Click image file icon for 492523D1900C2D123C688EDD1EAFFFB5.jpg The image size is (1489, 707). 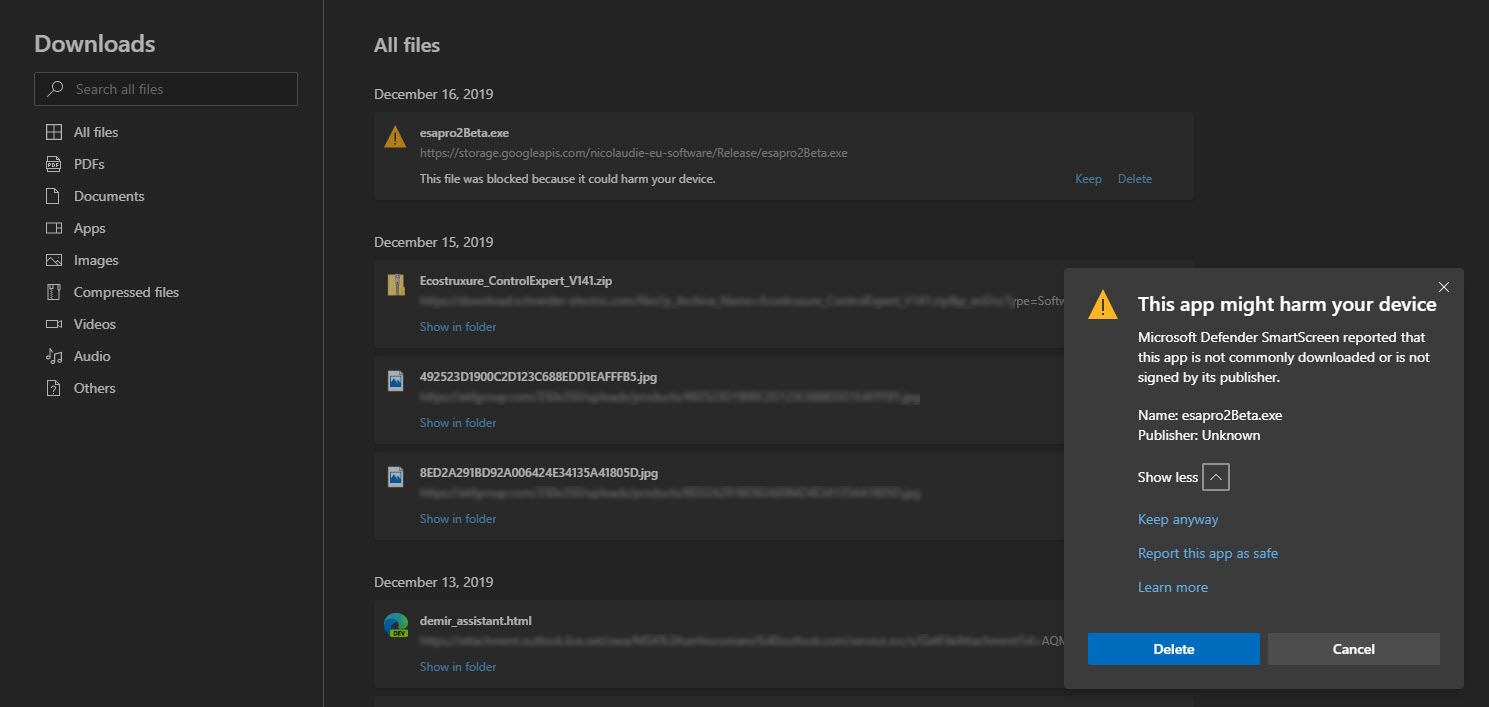coord(396,381)
